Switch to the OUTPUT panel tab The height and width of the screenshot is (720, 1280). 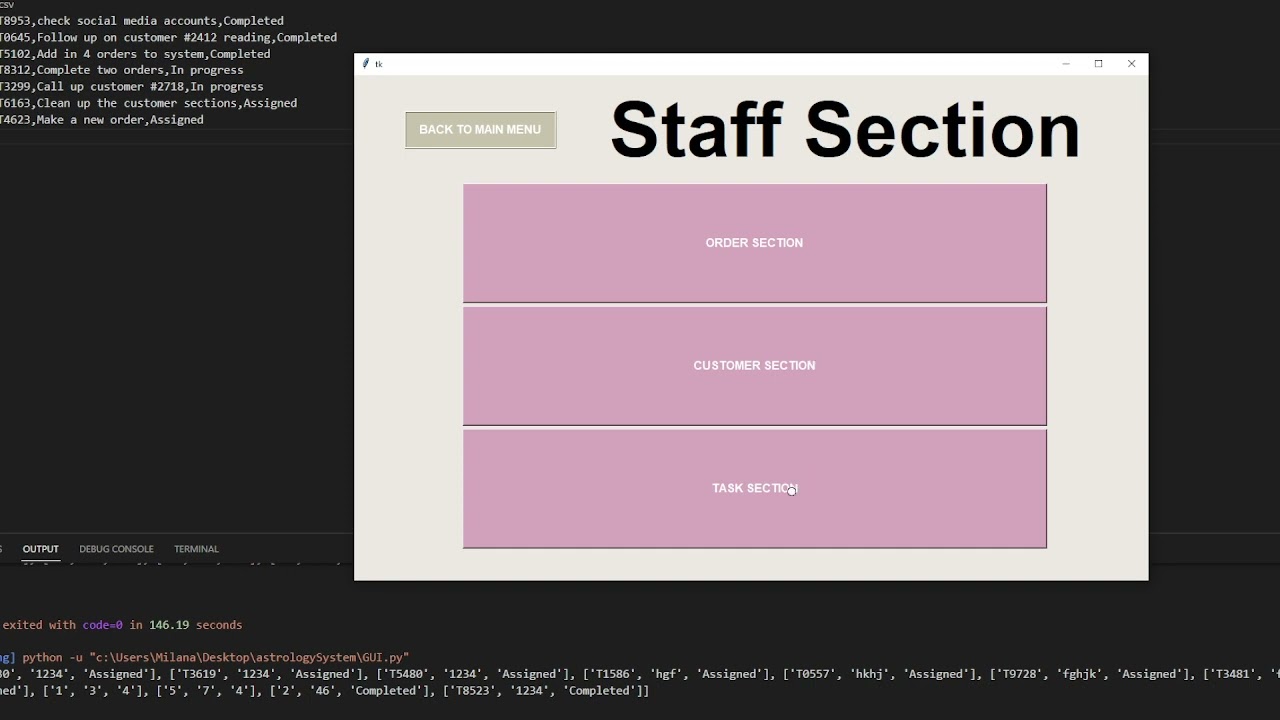pyautogui.click(x=41, y=549)
